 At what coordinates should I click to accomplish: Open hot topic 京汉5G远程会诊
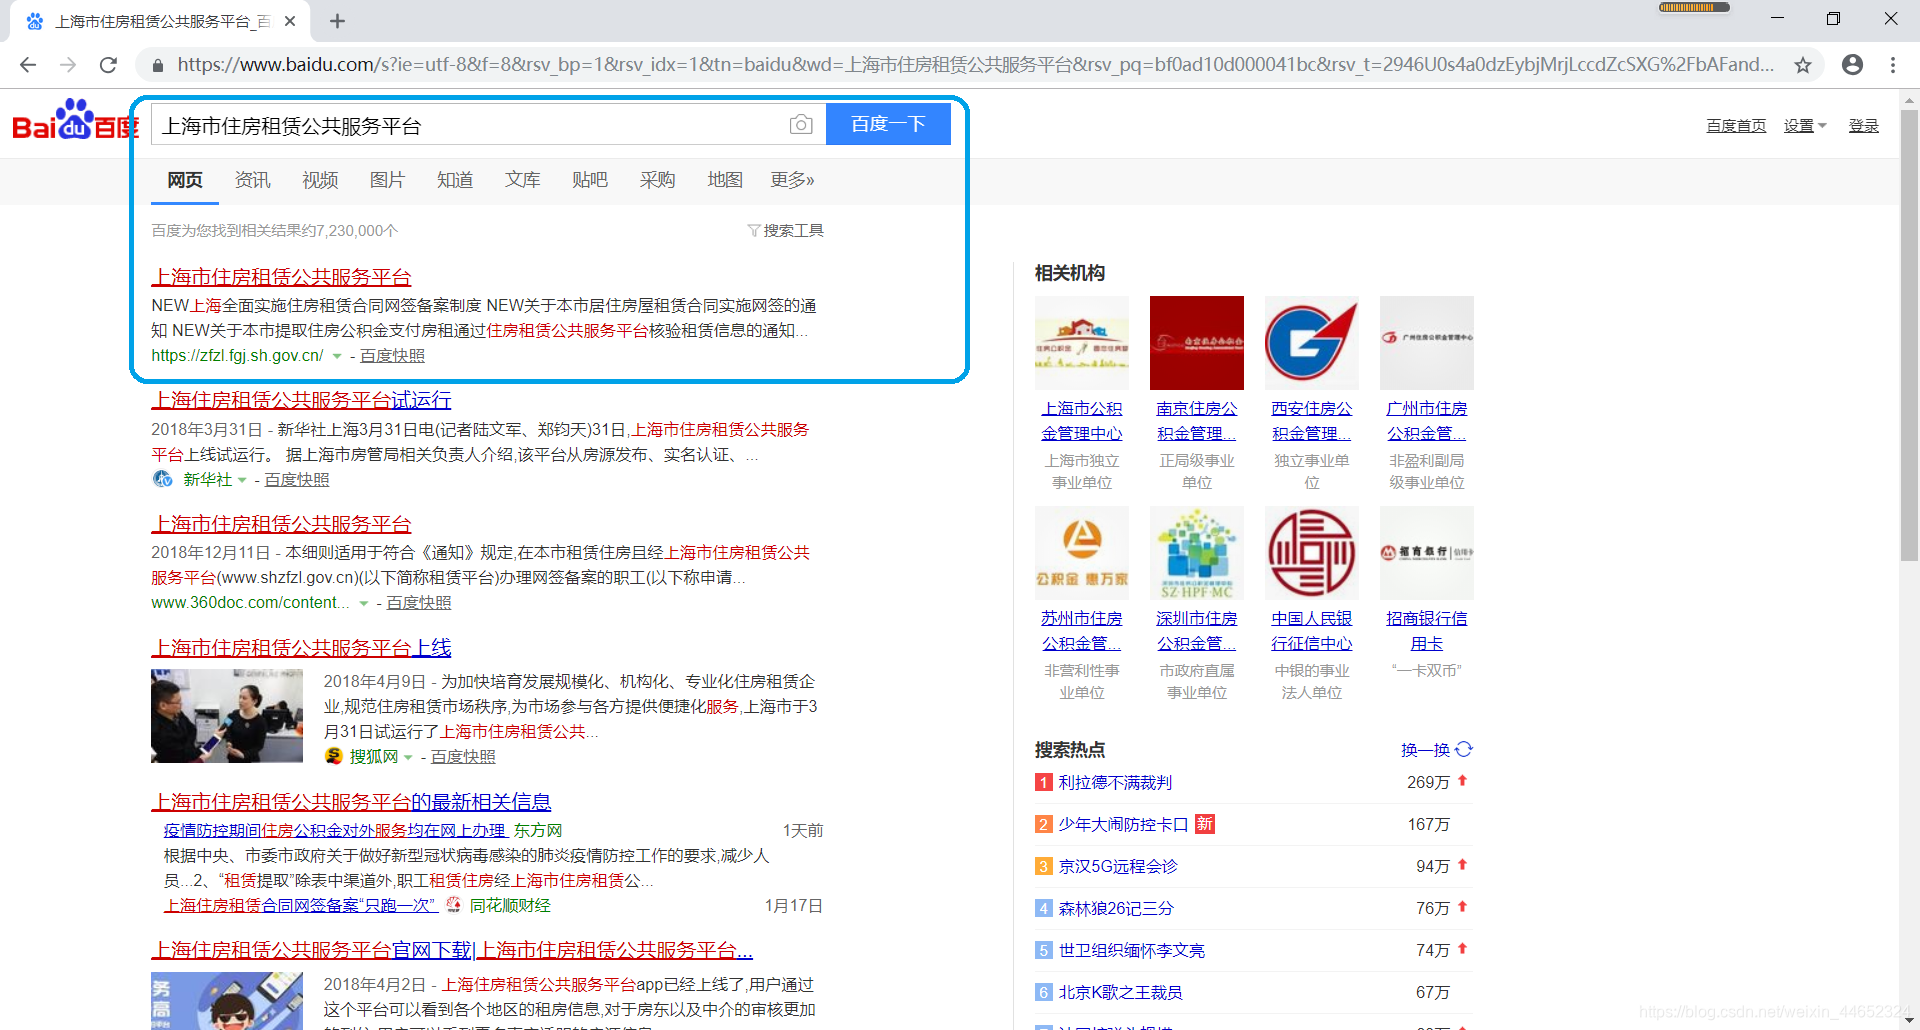1118,866
